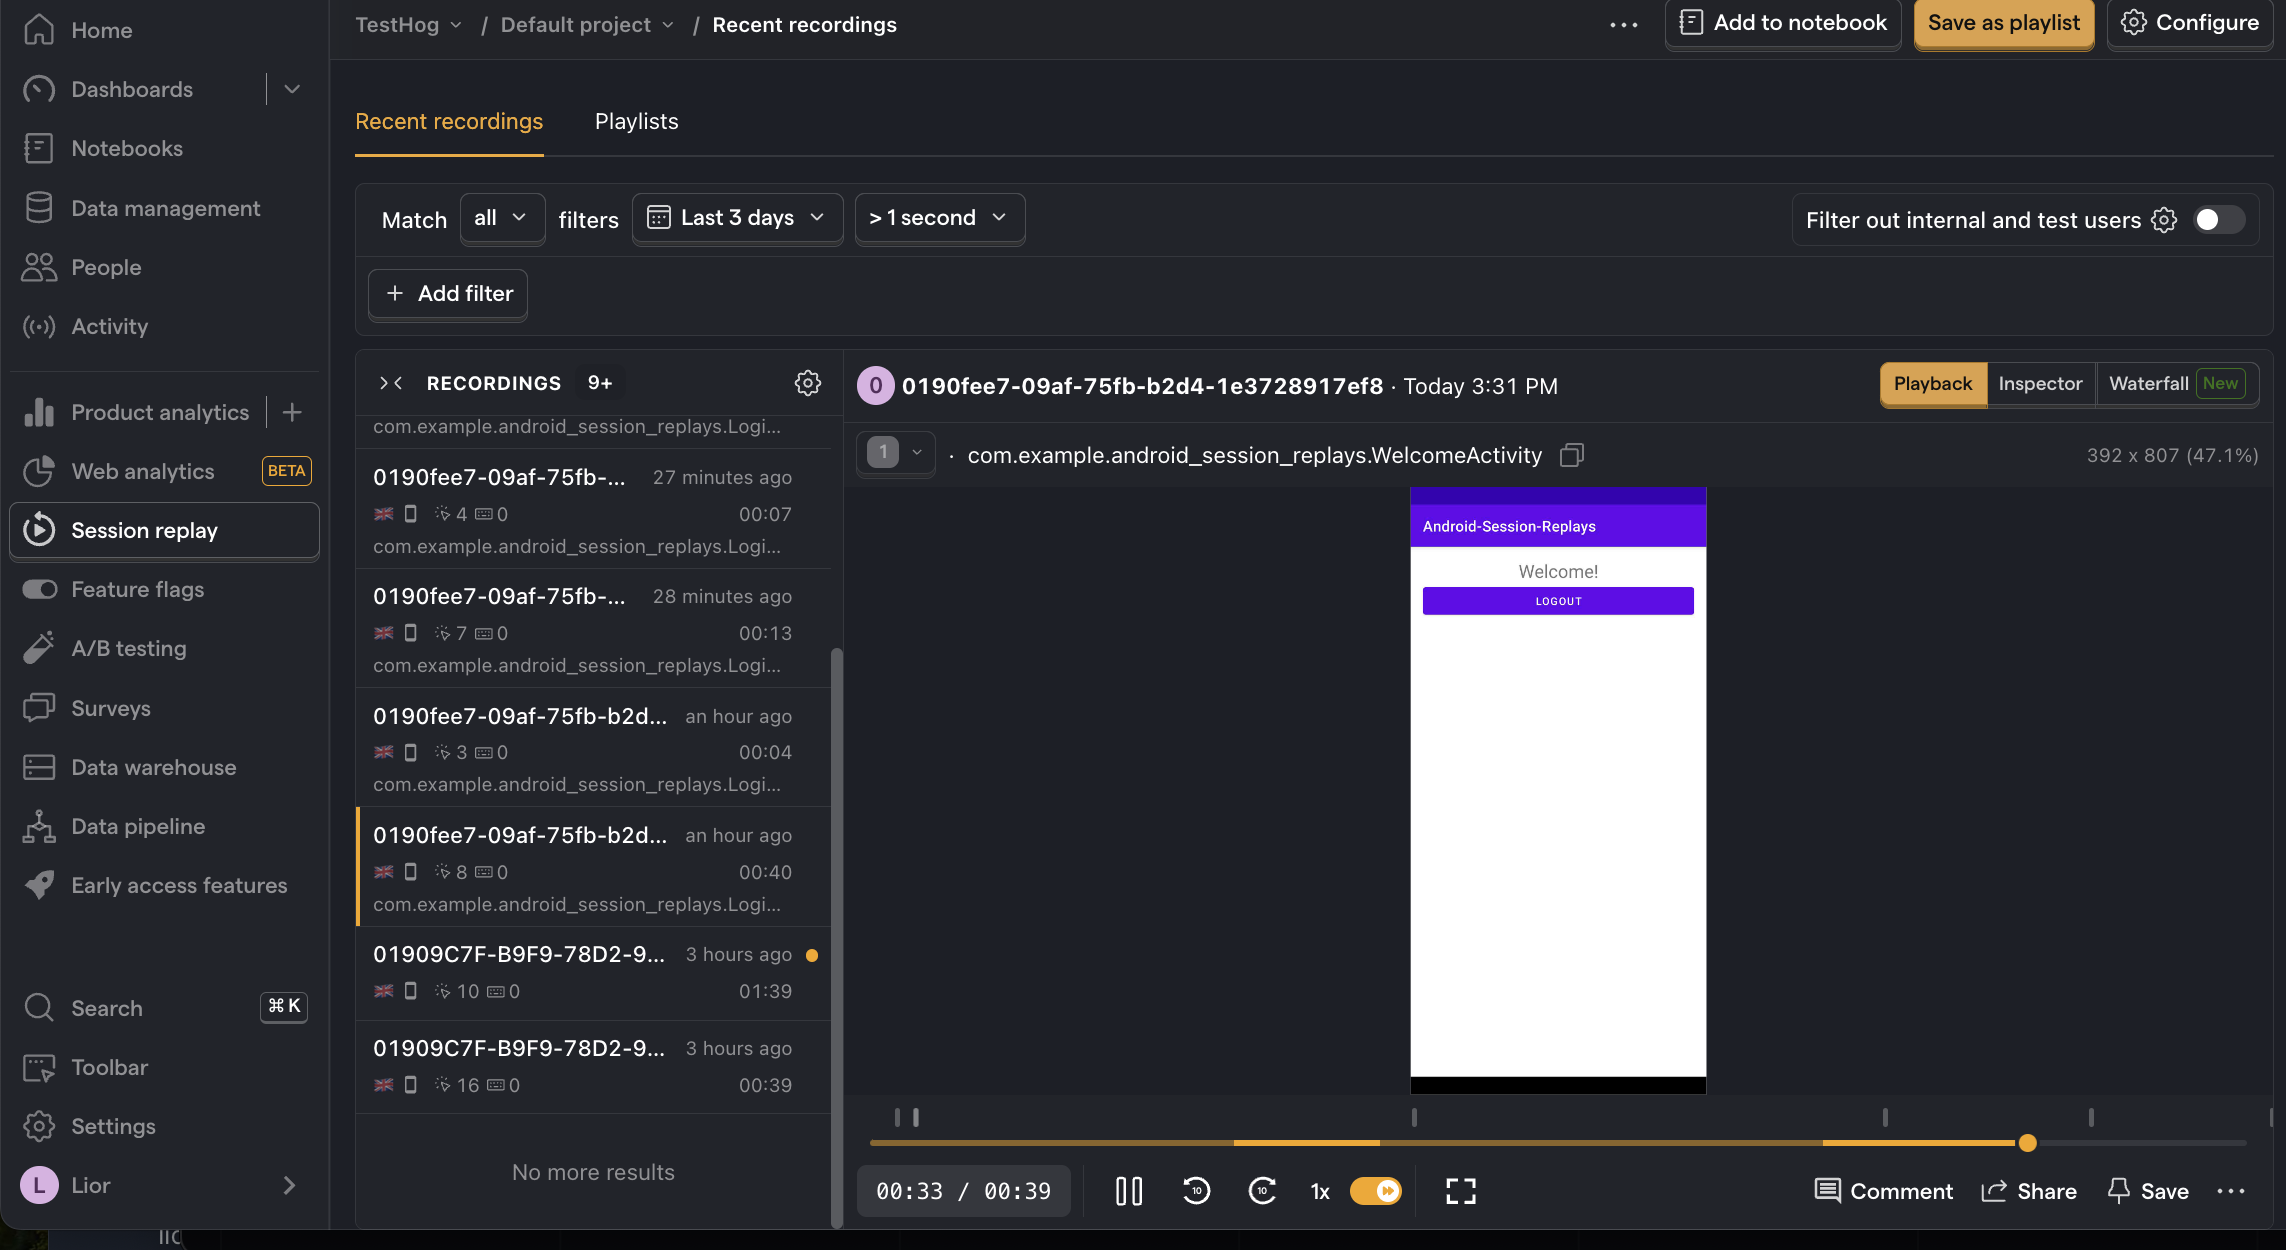Viewport: 2286px width, 1250px height.
Task: Open the greater than 1 second dropdown
Action: pos(937,219)
